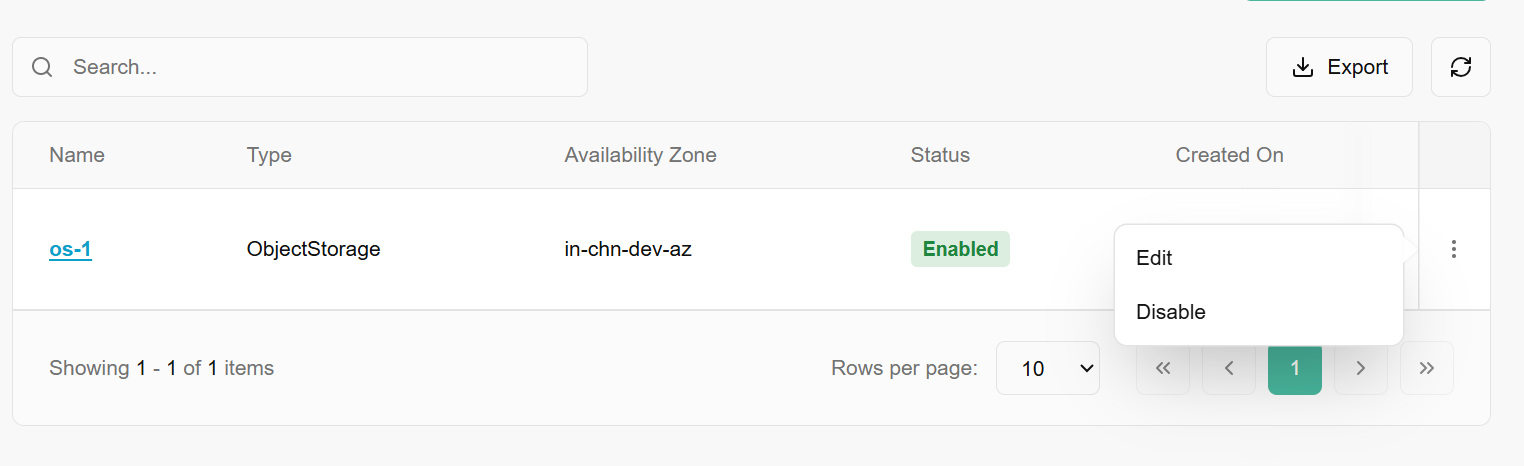Refresh the table with the reload icon
The height and width of the screenshot is (466, 1524).
[x=1460, y=67]
